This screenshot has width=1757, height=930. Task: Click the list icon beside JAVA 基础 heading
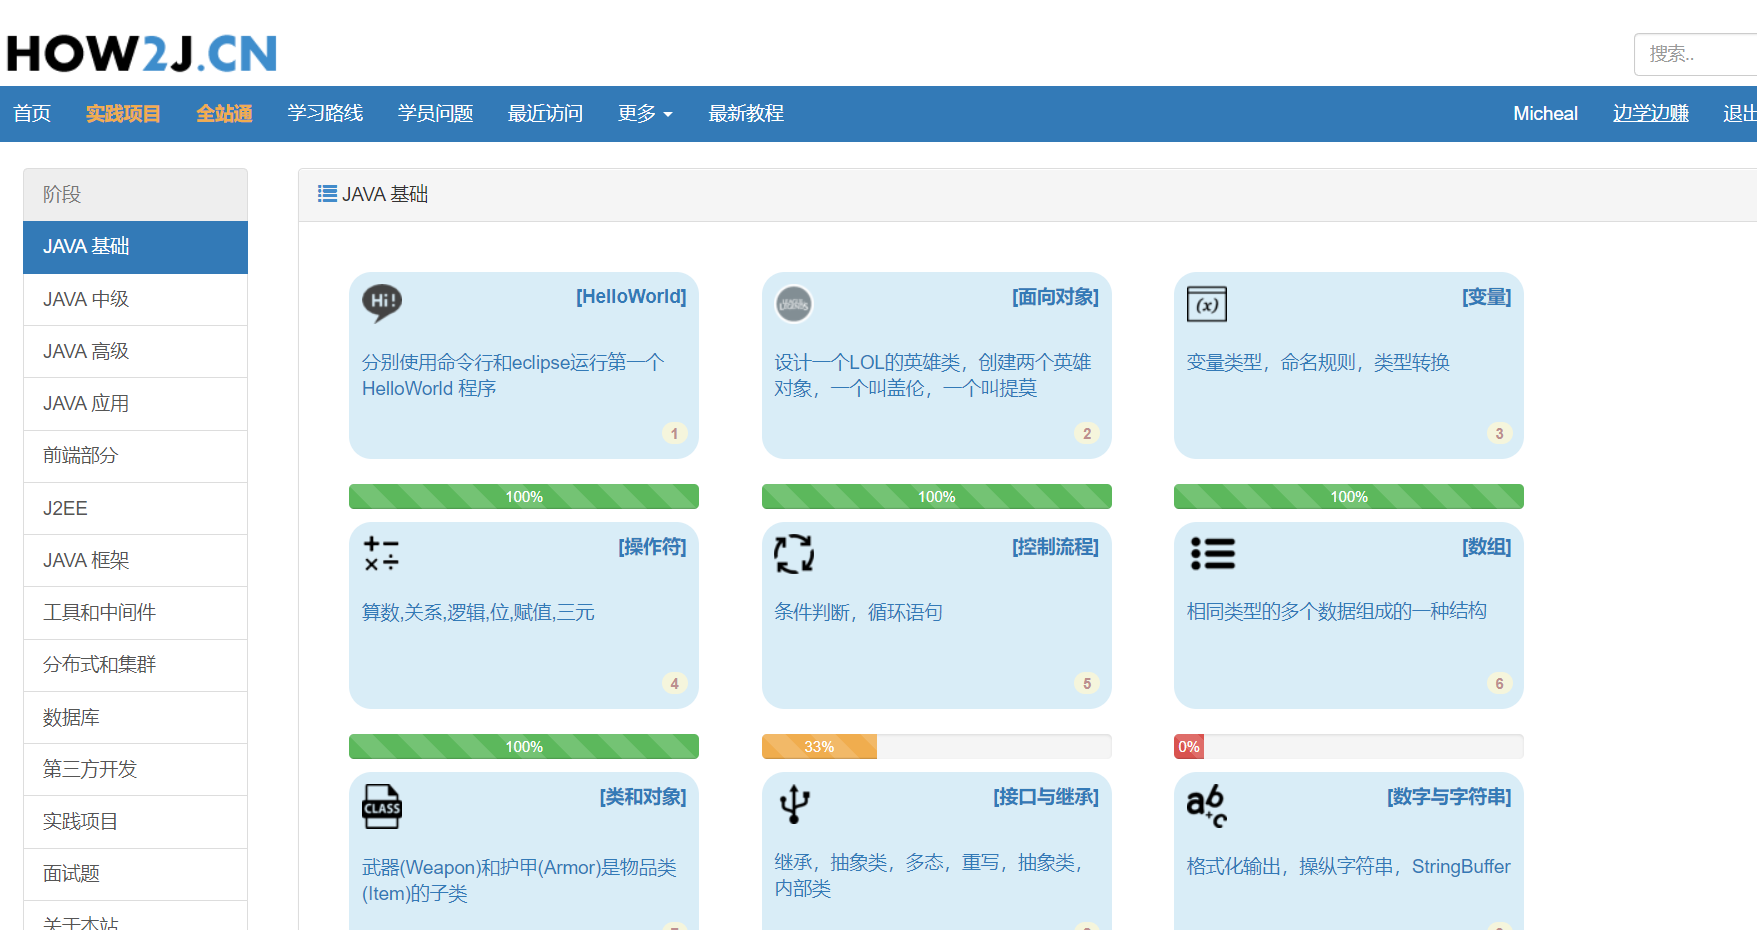tap(327, 194)
